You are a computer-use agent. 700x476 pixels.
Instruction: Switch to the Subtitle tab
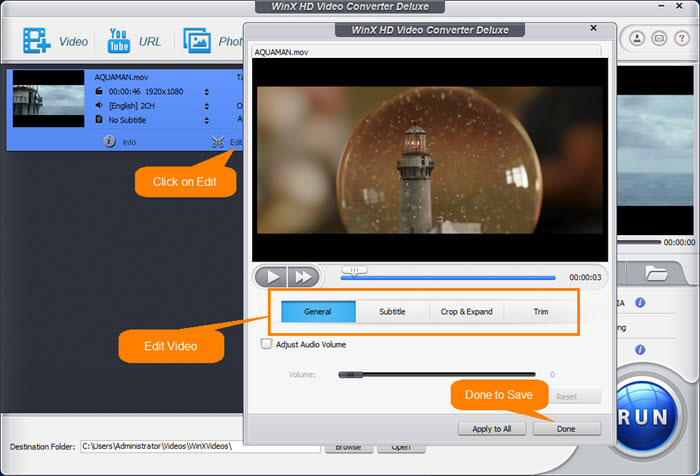pyautogui.click(x=392, y=312)
